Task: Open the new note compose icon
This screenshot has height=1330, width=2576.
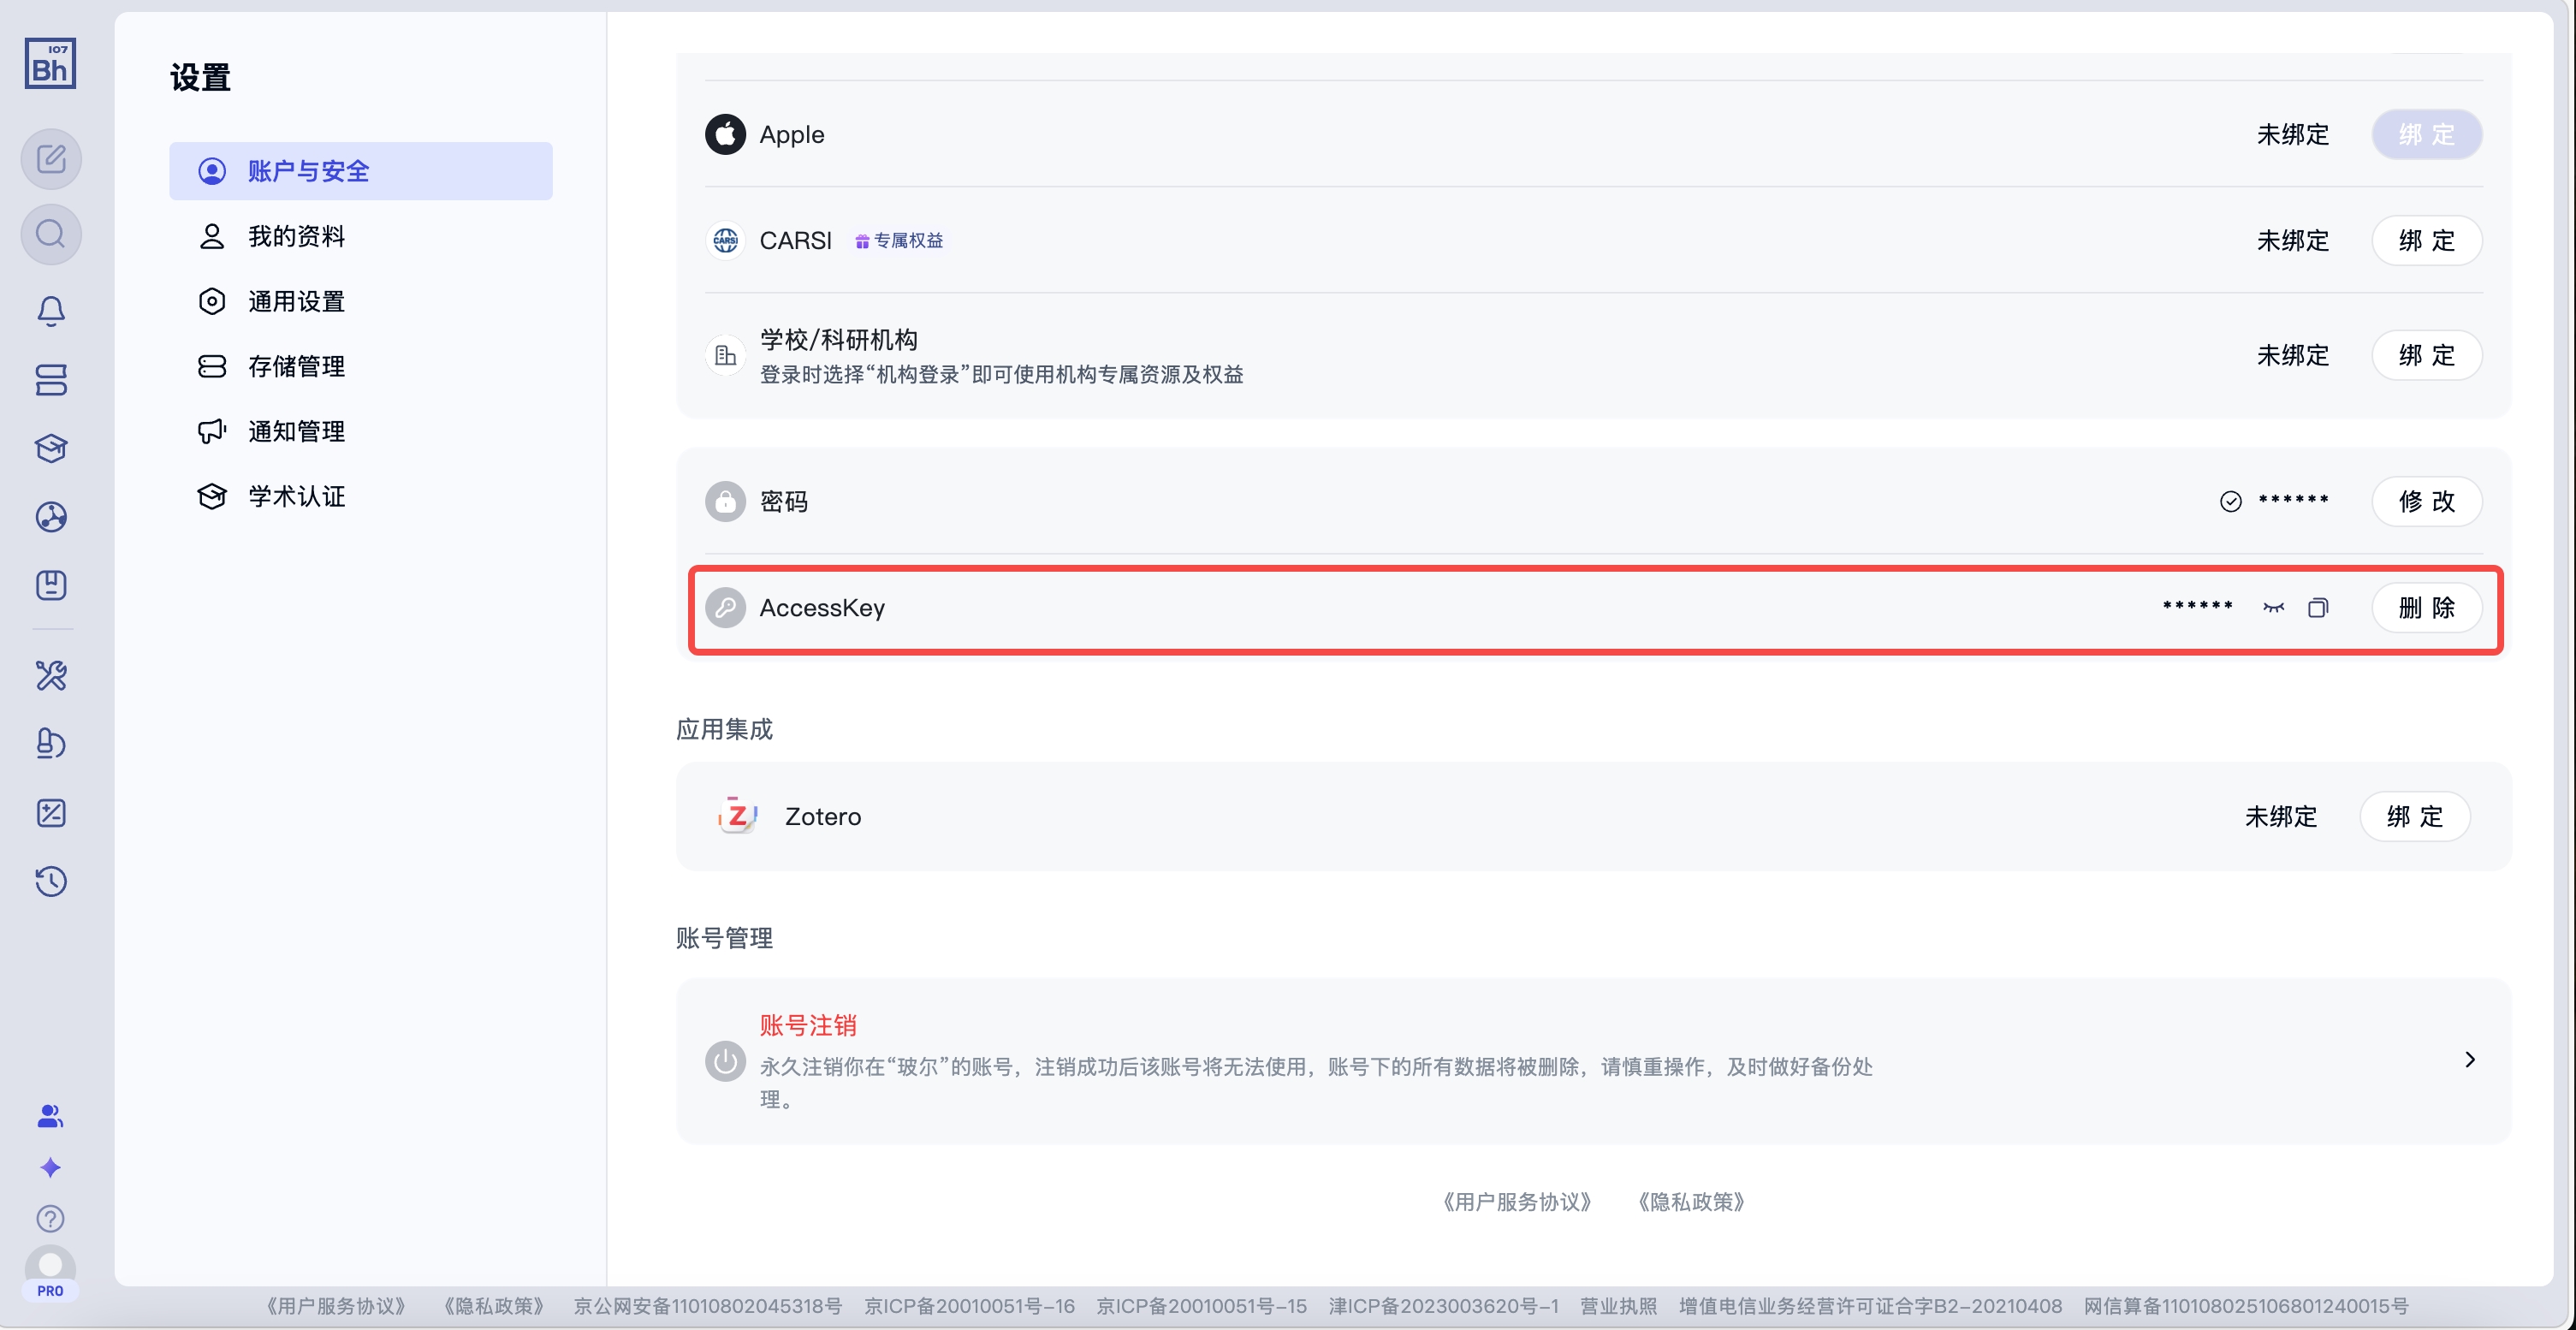Action: click(x=51, y=158)
